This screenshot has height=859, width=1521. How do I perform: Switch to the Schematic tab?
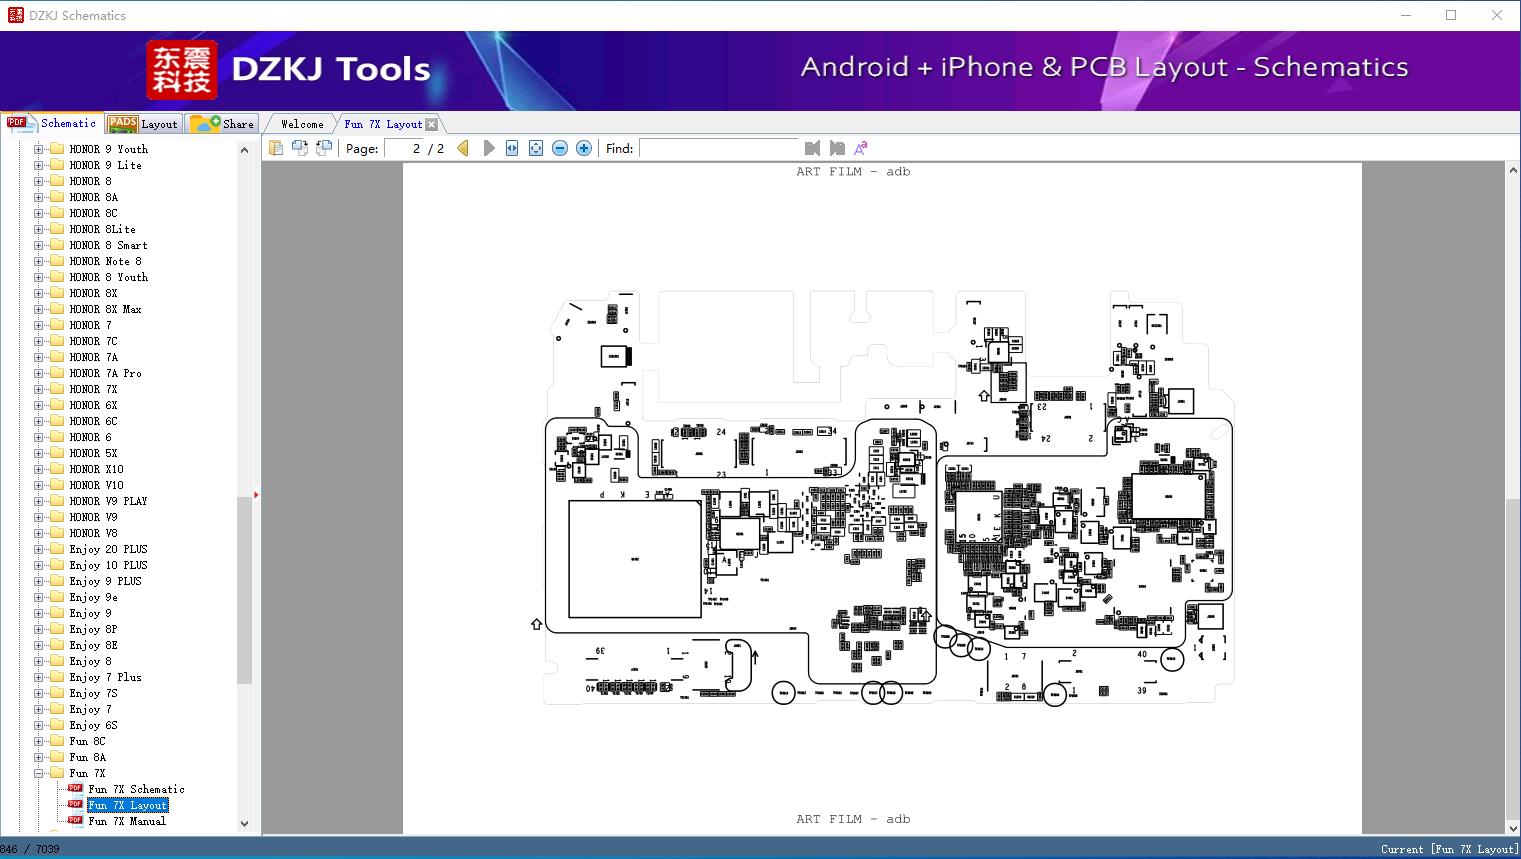coord(52,123)
